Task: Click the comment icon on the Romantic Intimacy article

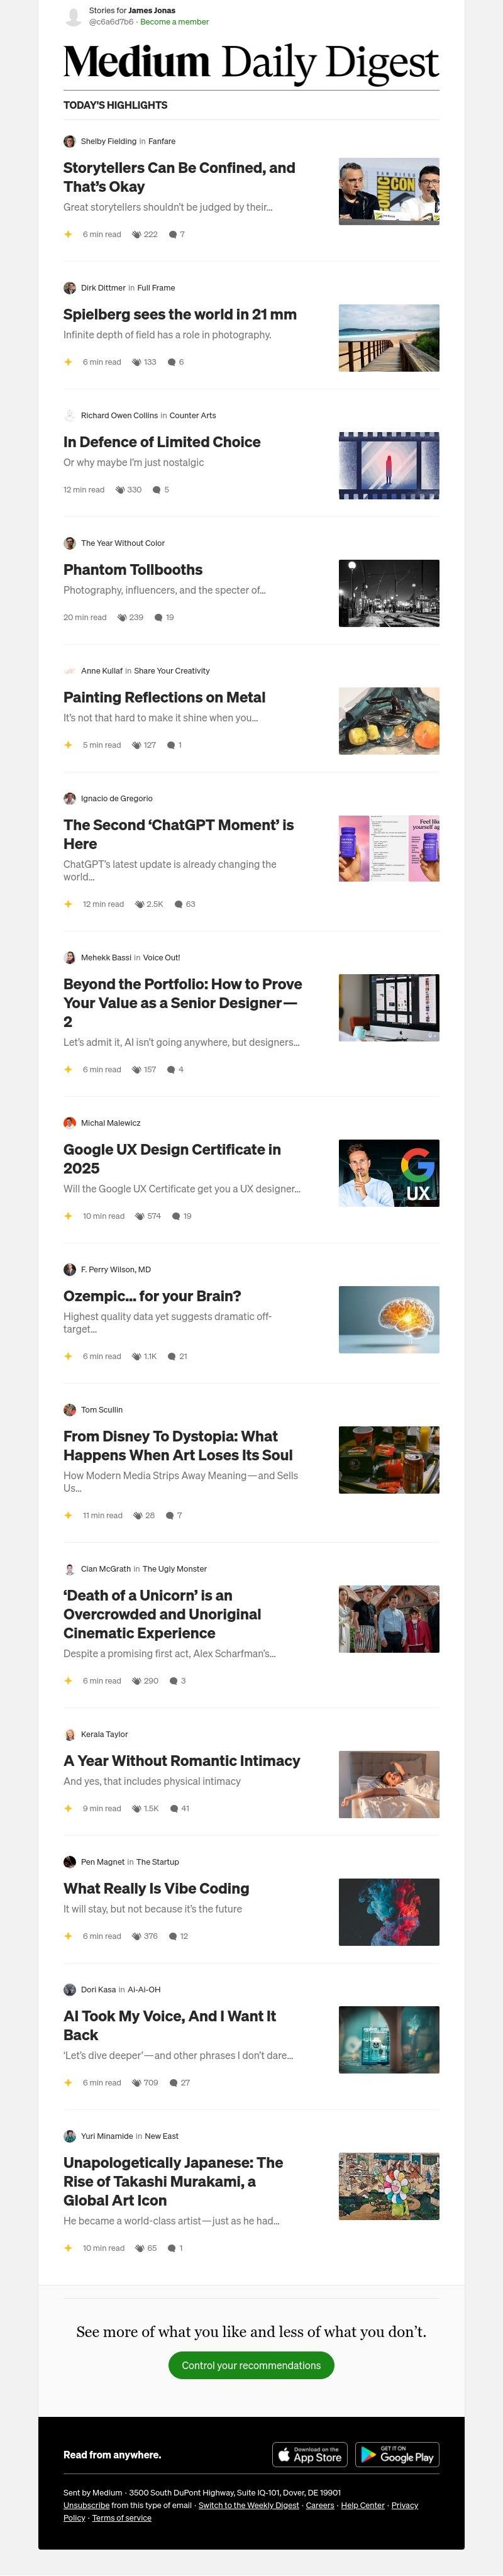Action: [x=173, y=1808]
